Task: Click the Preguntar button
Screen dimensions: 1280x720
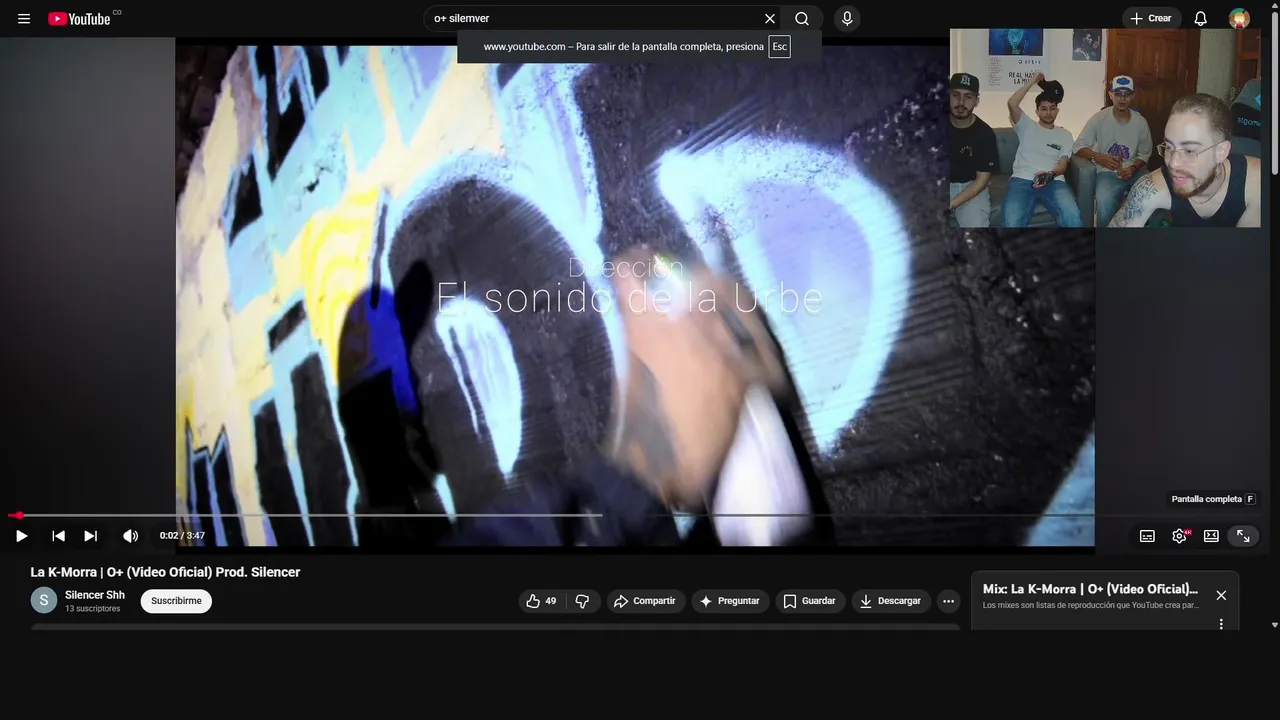Action: click(730, 601)
